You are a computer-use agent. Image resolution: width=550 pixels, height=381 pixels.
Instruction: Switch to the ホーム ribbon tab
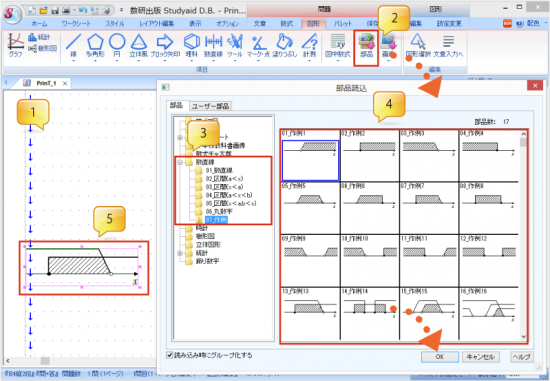click(39, 24)
